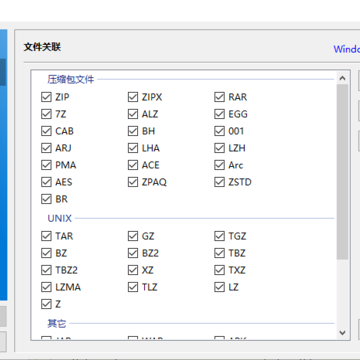Toggle the BH checkbox
Viewport: 360px width, 360px height.
(133, 131)
